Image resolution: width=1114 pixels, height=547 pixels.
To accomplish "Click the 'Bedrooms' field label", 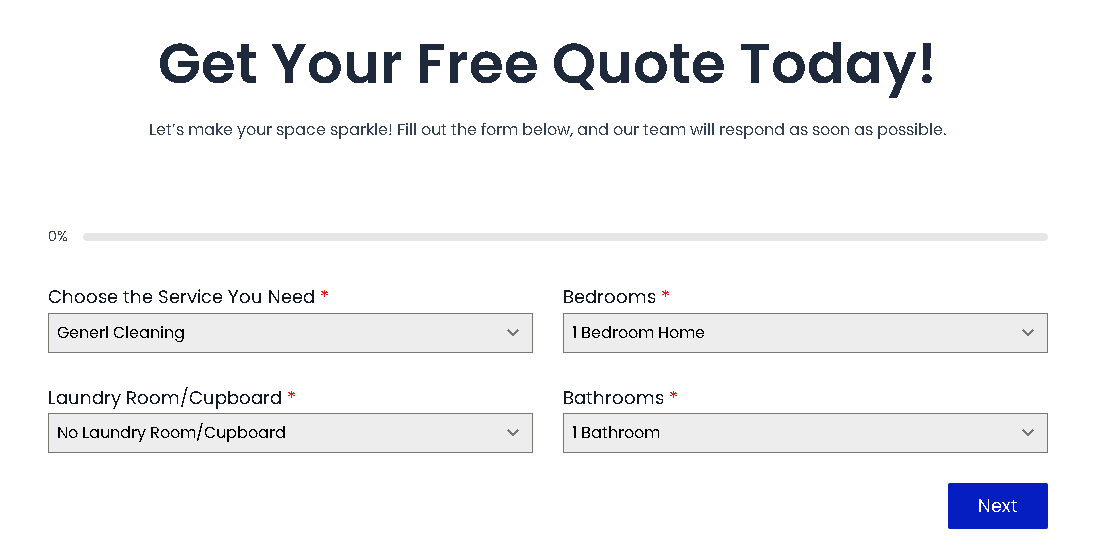I will [609, 297].
